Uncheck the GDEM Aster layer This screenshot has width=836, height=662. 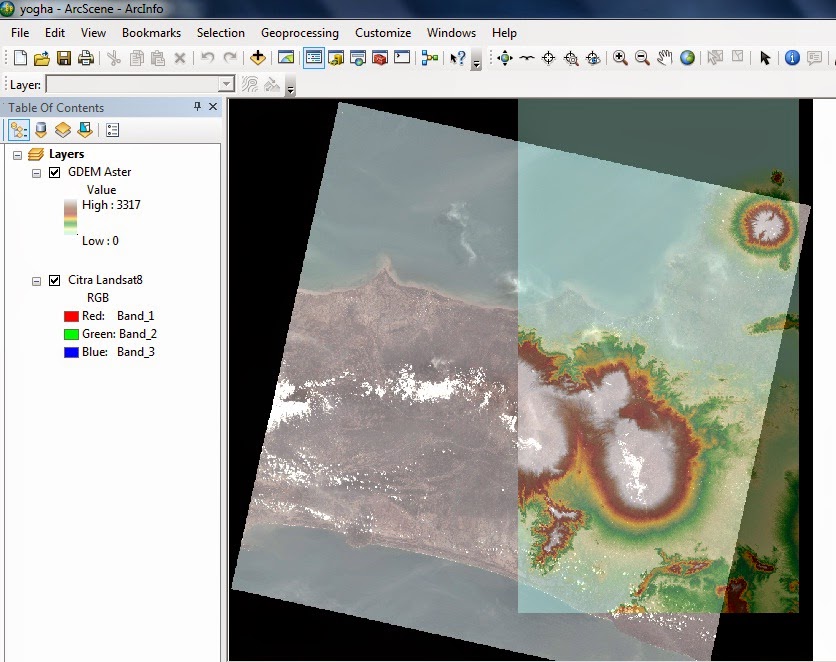coord(55,172)
